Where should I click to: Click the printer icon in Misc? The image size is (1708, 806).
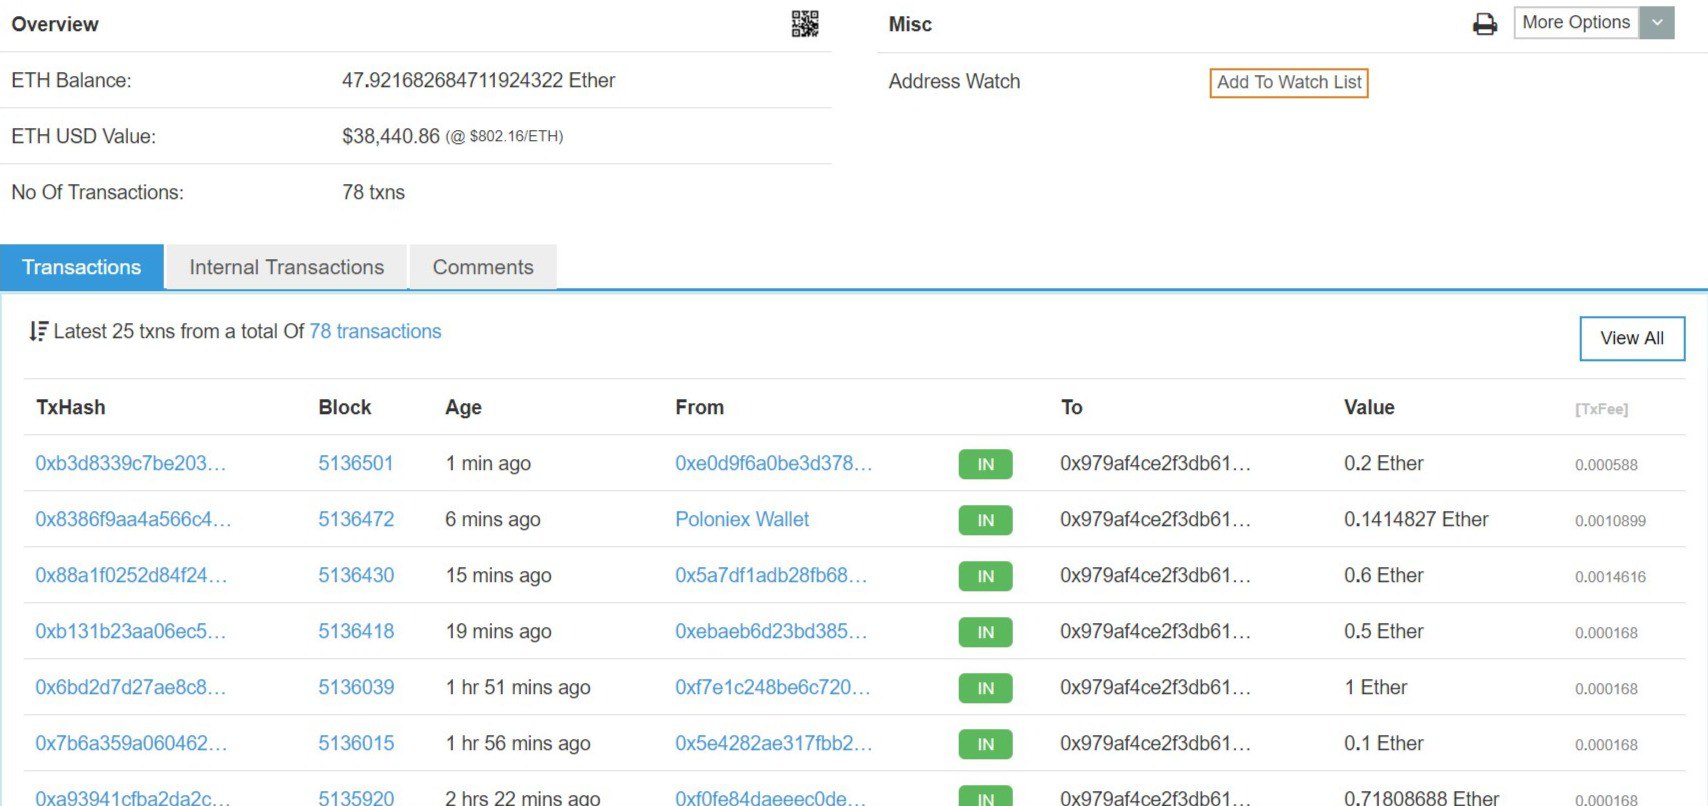1485,24
